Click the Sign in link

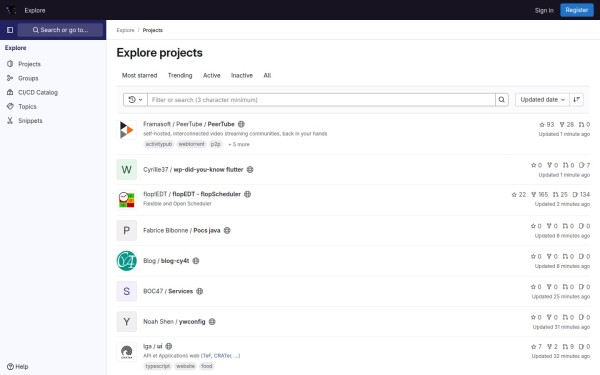point(544,10)
